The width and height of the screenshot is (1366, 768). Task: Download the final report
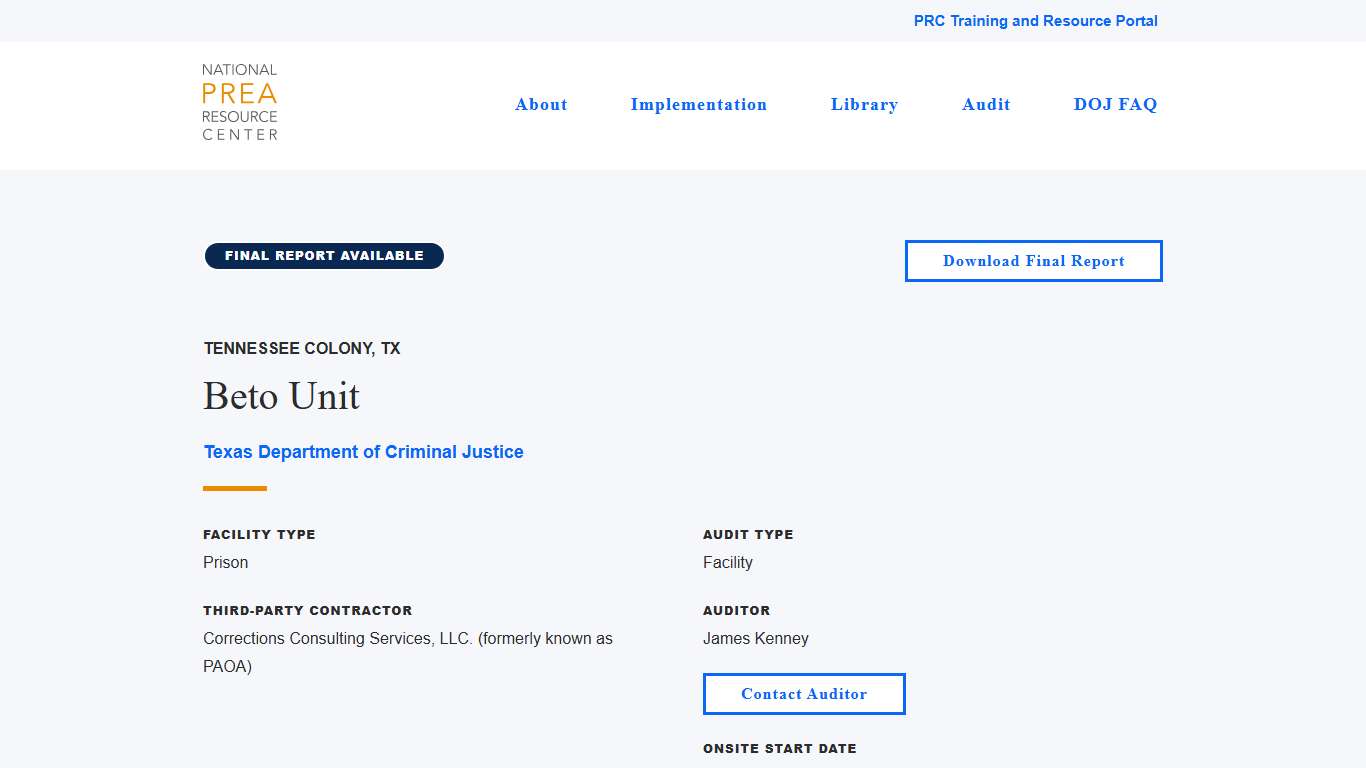1033,261
